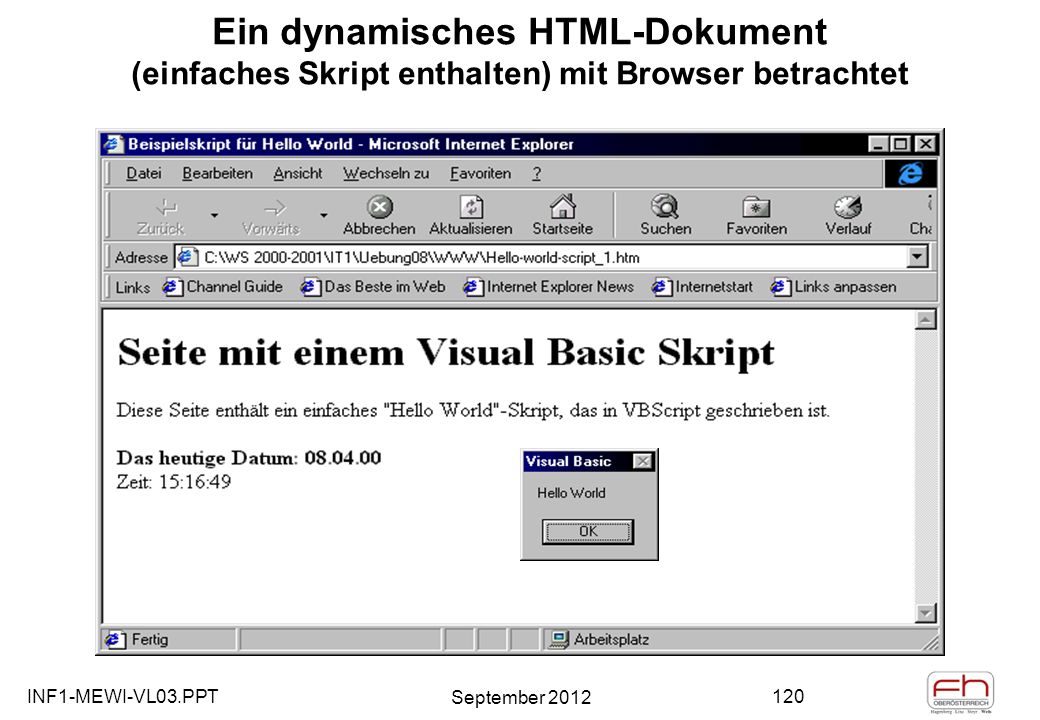The height and width of the screenshot is (720, 1040).
Task: Click the FH Oberösterreich logo
Action: coord(960,693)
